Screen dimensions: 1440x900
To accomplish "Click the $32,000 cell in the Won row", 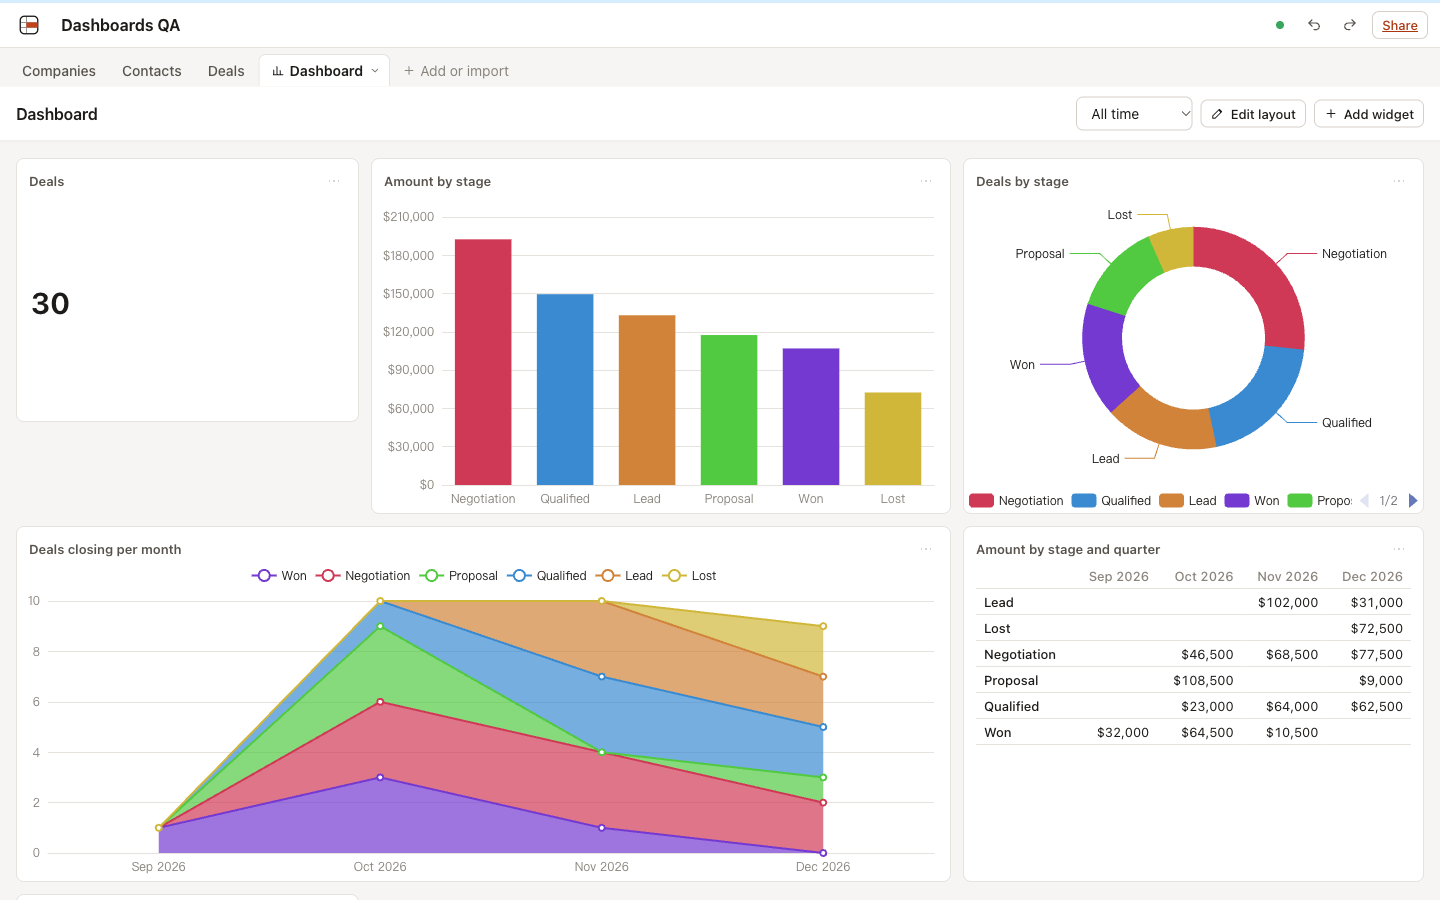I will [1123, 732].
